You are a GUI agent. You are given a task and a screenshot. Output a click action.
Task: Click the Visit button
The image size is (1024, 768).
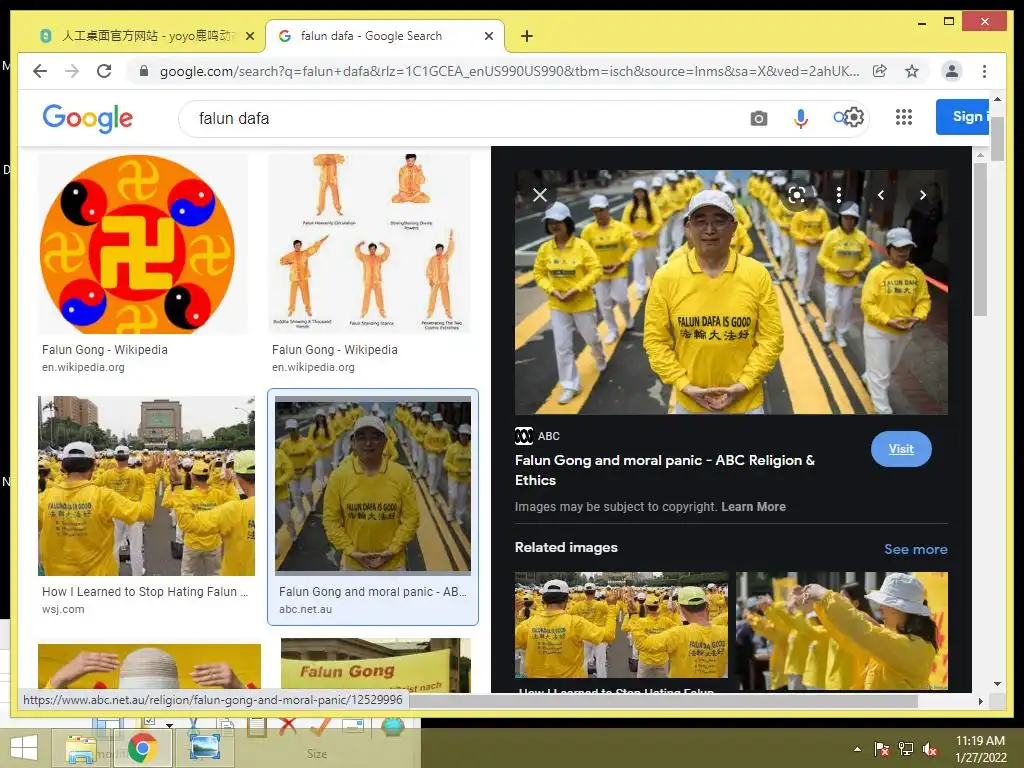(901, 449)
